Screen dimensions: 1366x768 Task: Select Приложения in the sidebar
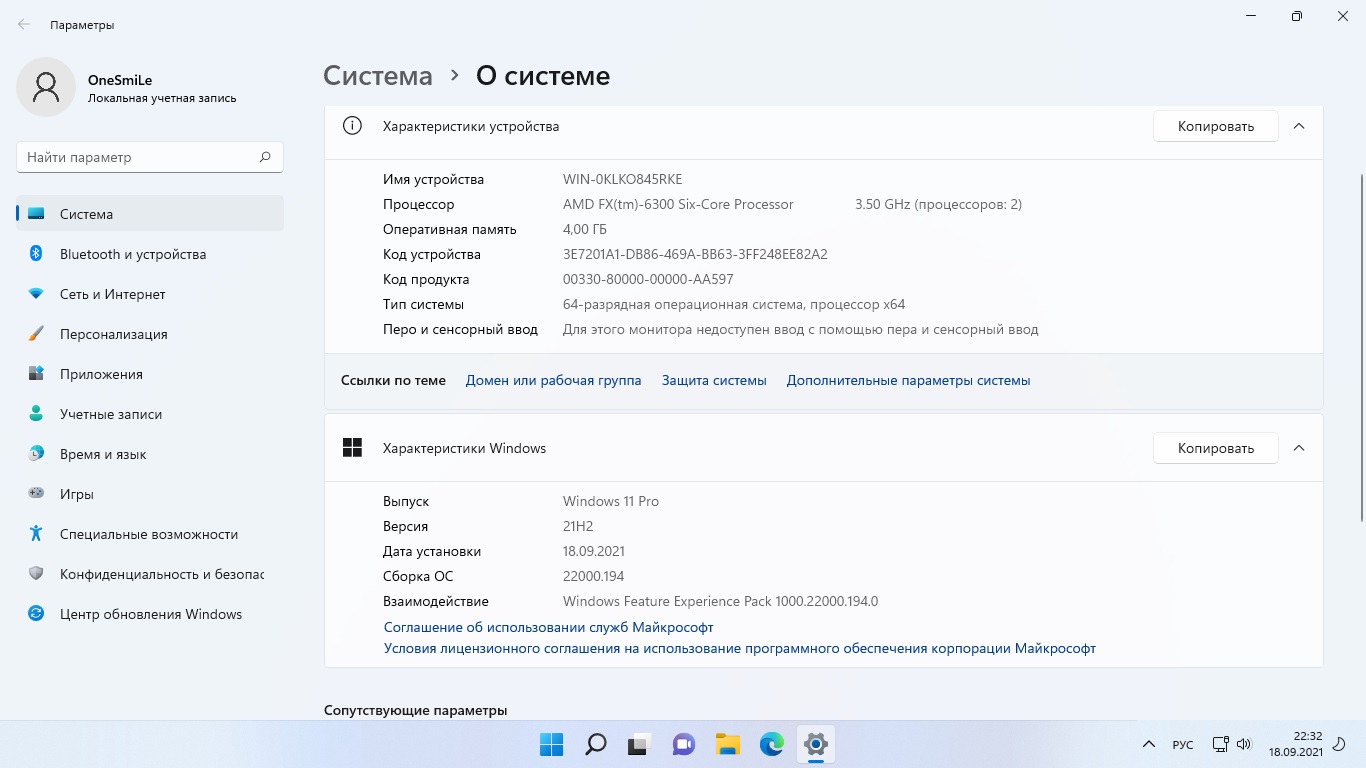pyautogui.click(x=150, y=374)
